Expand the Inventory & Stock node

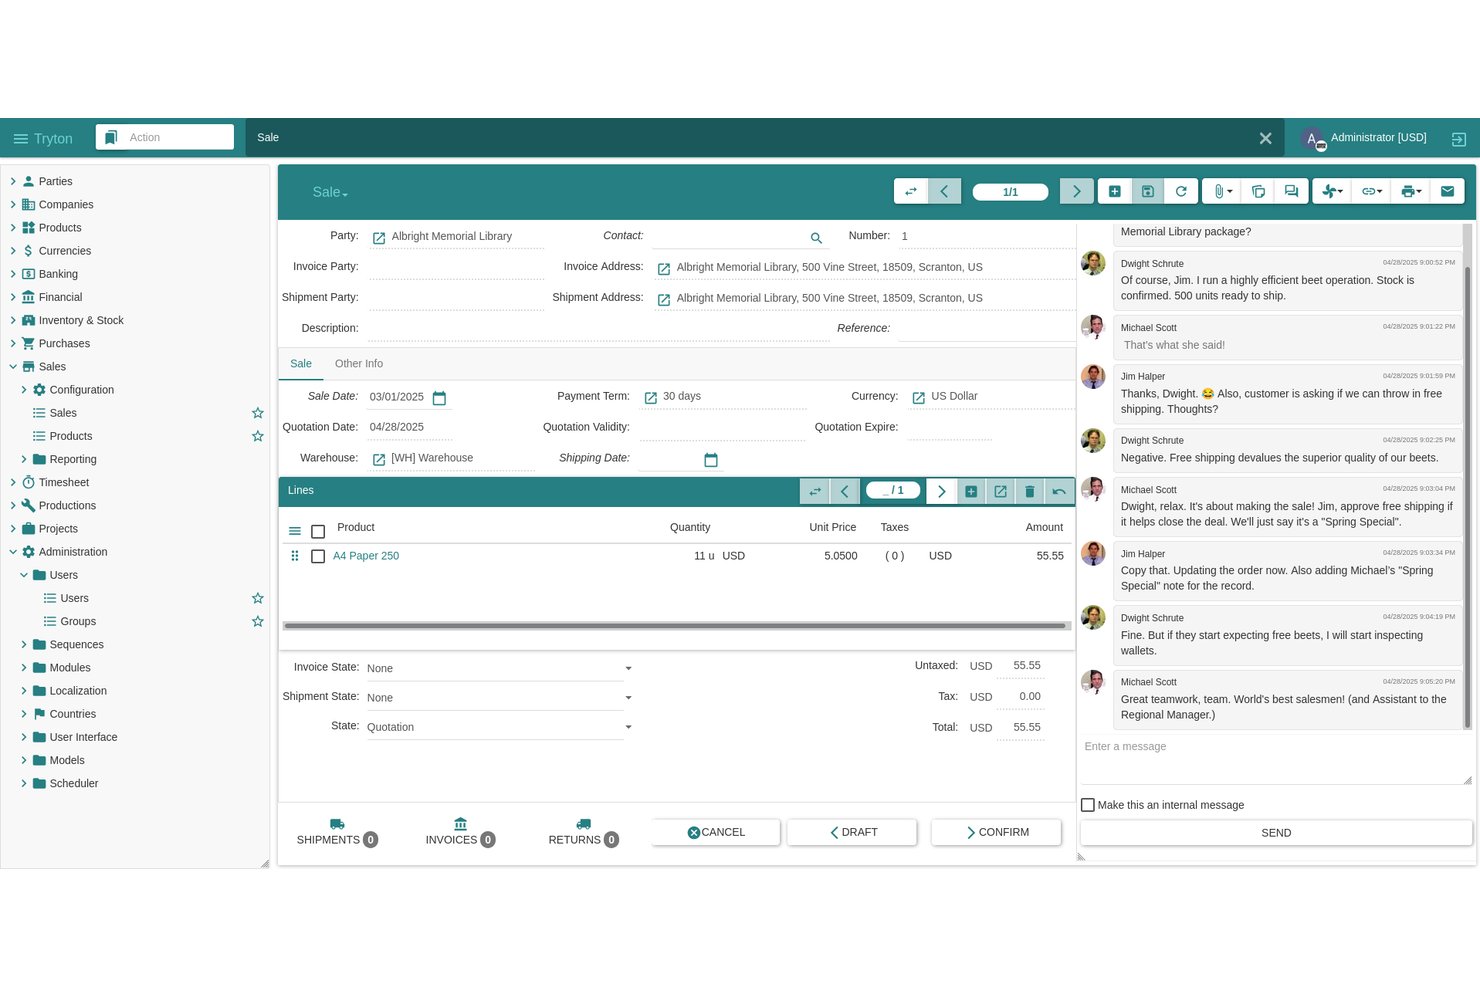(x=13, y=320)
